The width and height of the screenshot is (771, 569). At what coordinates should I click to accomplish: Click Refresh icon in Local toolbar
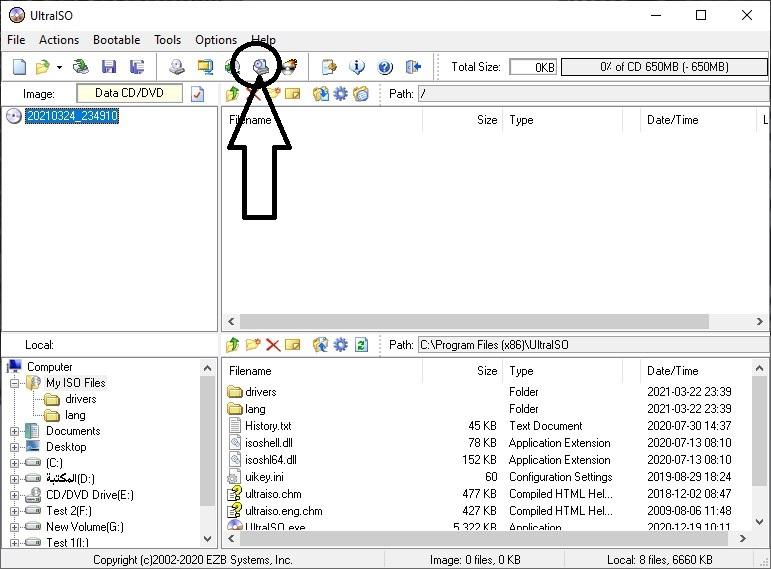(x=361, y=345)
